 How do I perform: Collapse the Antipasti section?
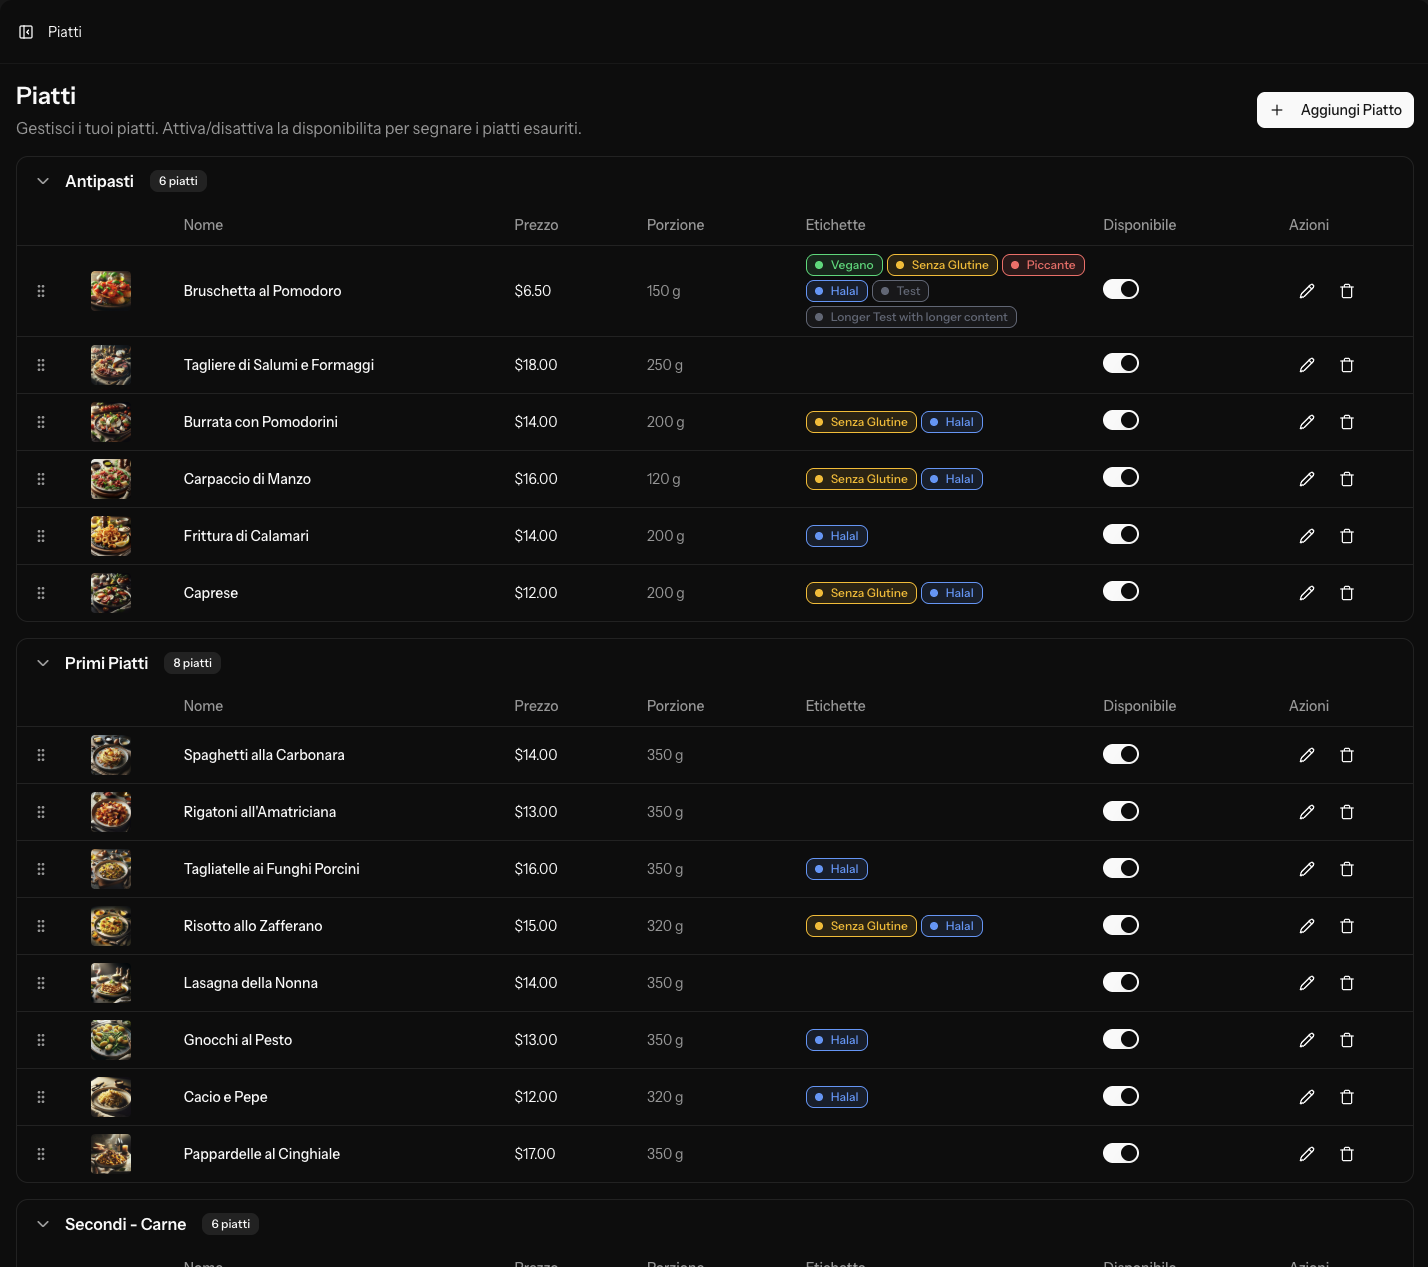click(44, 181)
